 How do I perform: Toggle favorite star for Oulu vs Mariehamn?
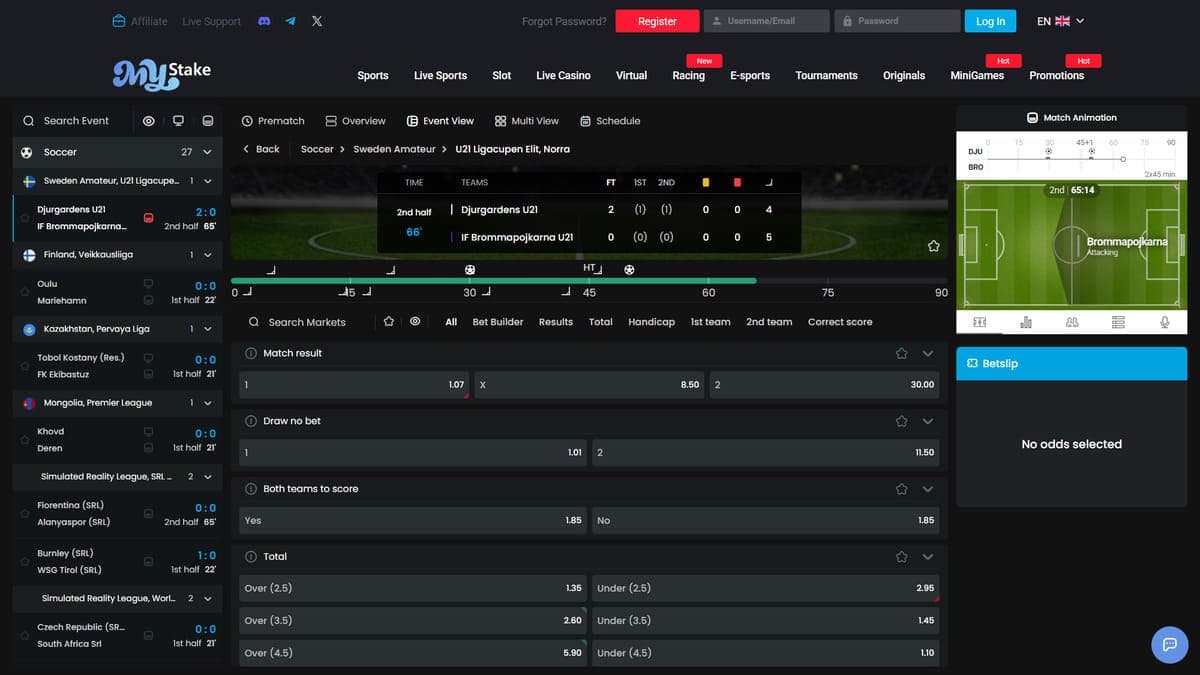[25, 292]
